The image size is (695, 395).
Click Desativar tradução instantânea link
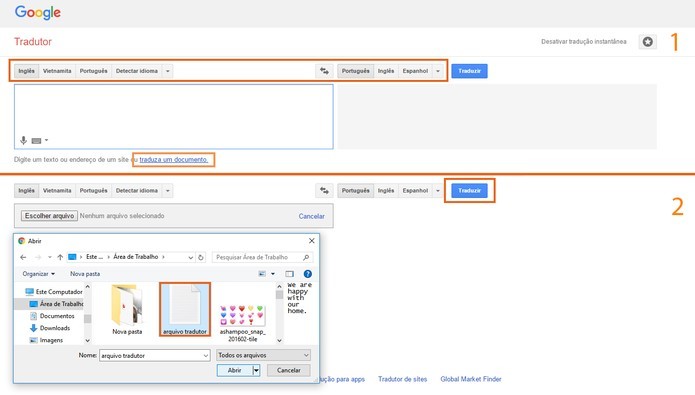[x=584, y=42]
